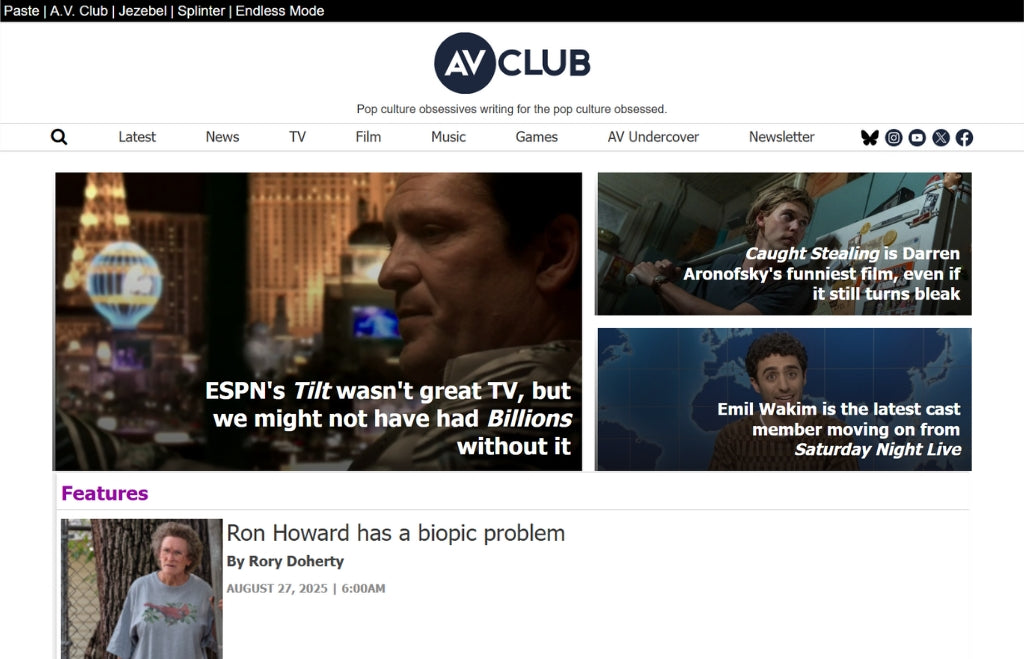1024x659 pixels.
Task: Visit Jezebel from the top bar
Action: pyautogui.click(x=142, y=11)
